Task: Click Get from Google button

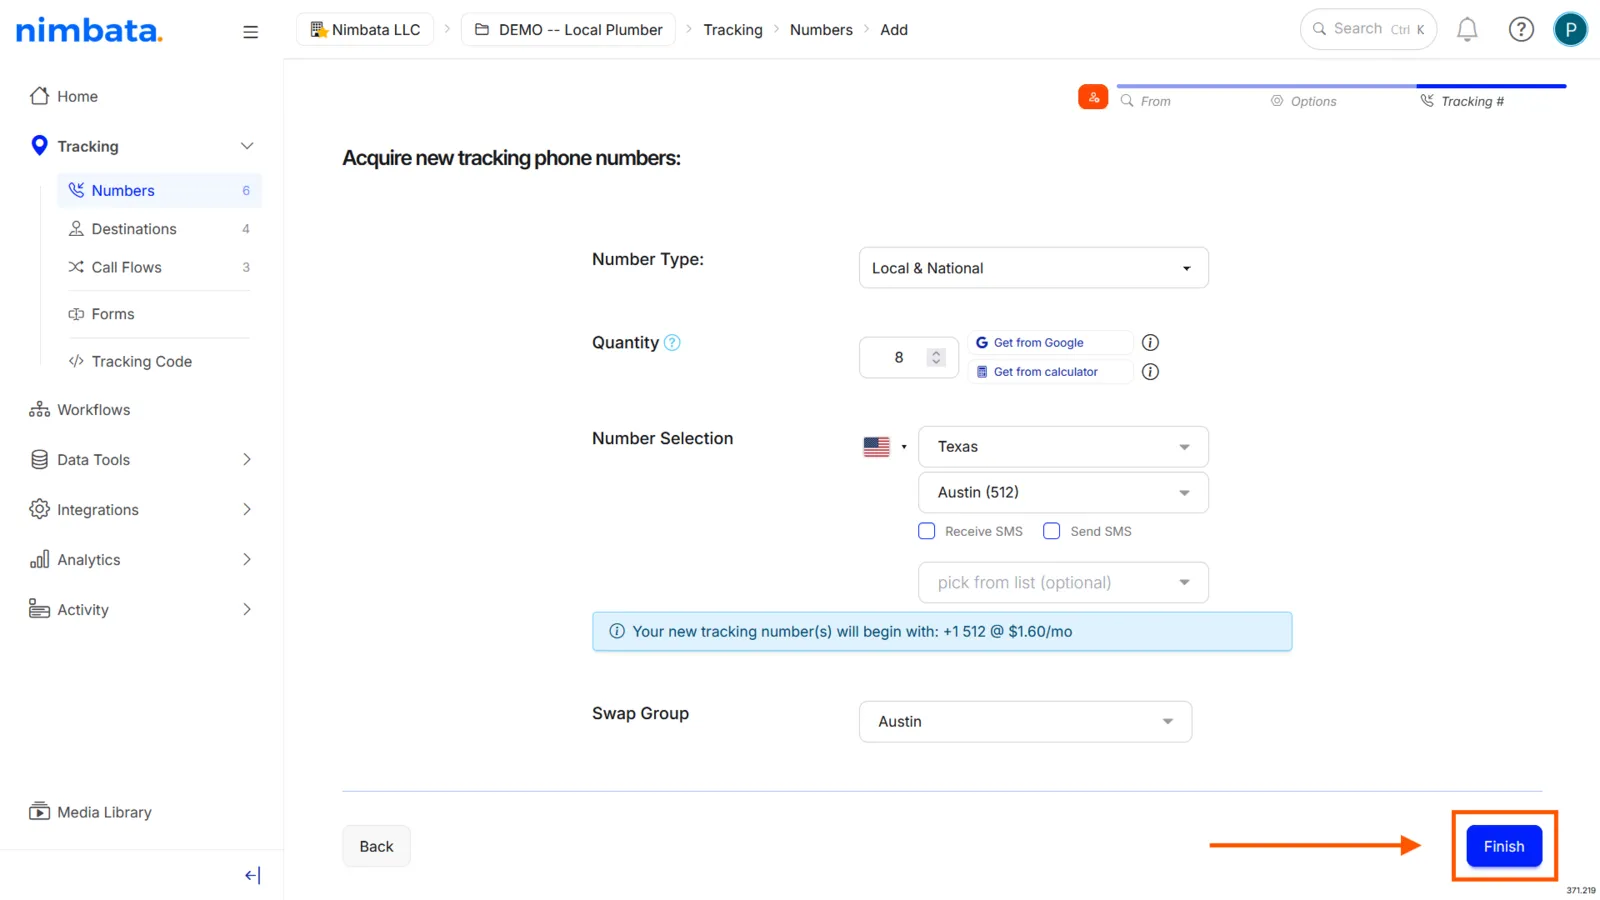Action: (1050, 343)
